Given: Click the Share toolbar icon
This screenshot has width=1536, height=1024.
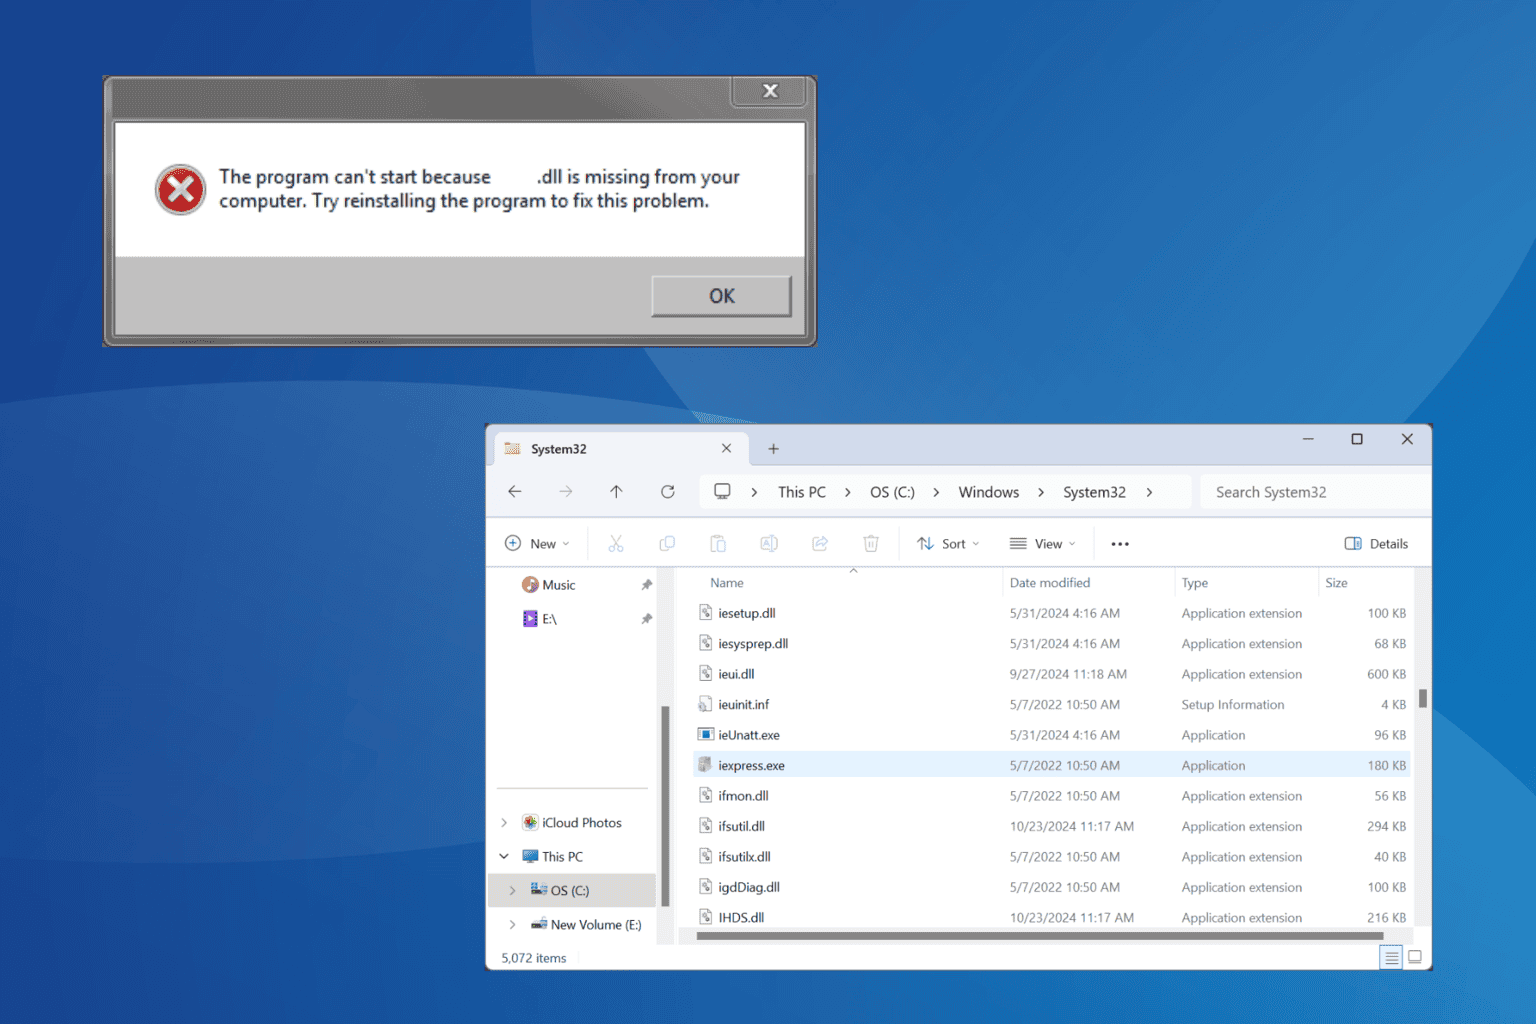Looking at the screenshot, I should coord(820,544).
